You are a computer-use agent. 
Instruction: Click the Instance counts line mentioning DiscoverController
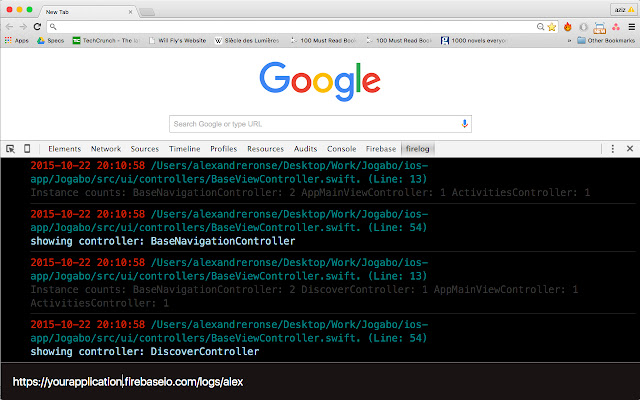[x=304, y=296]
